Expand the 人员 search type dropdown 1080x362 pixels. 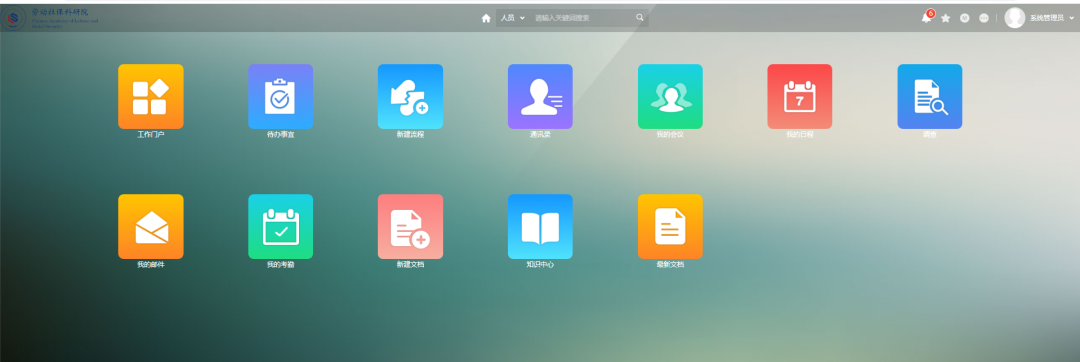512,18
